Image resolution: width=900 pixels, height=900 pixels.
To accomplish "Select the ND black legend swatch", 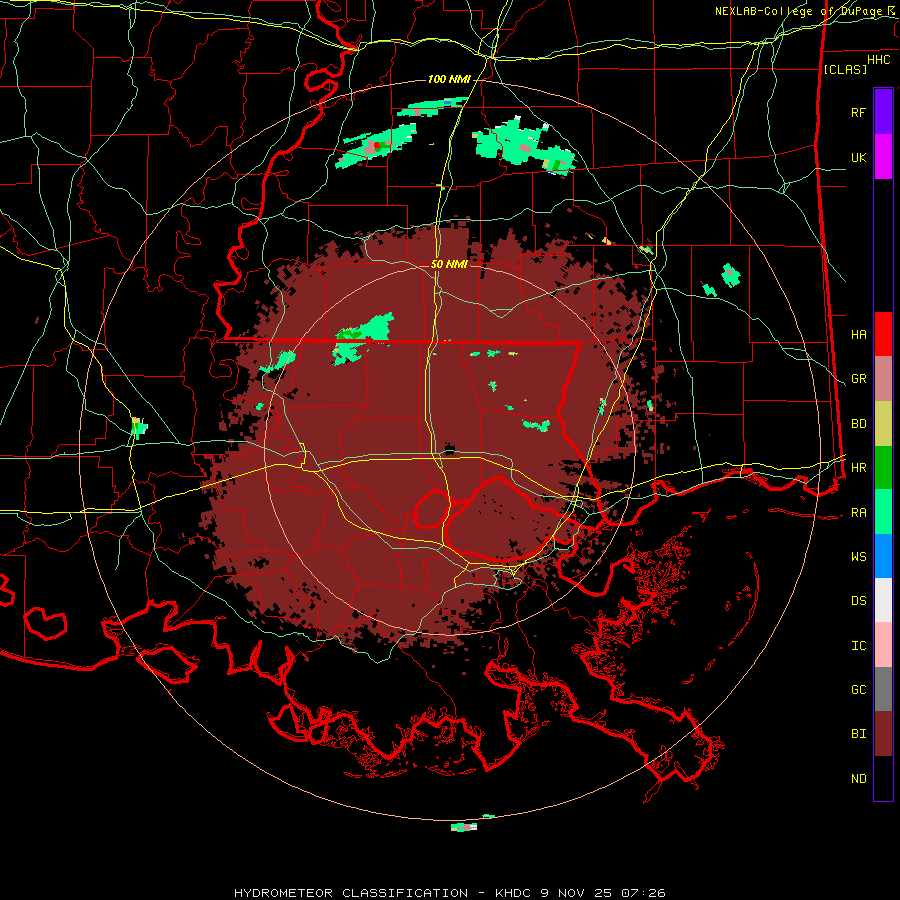I will (x=883, y=778).
